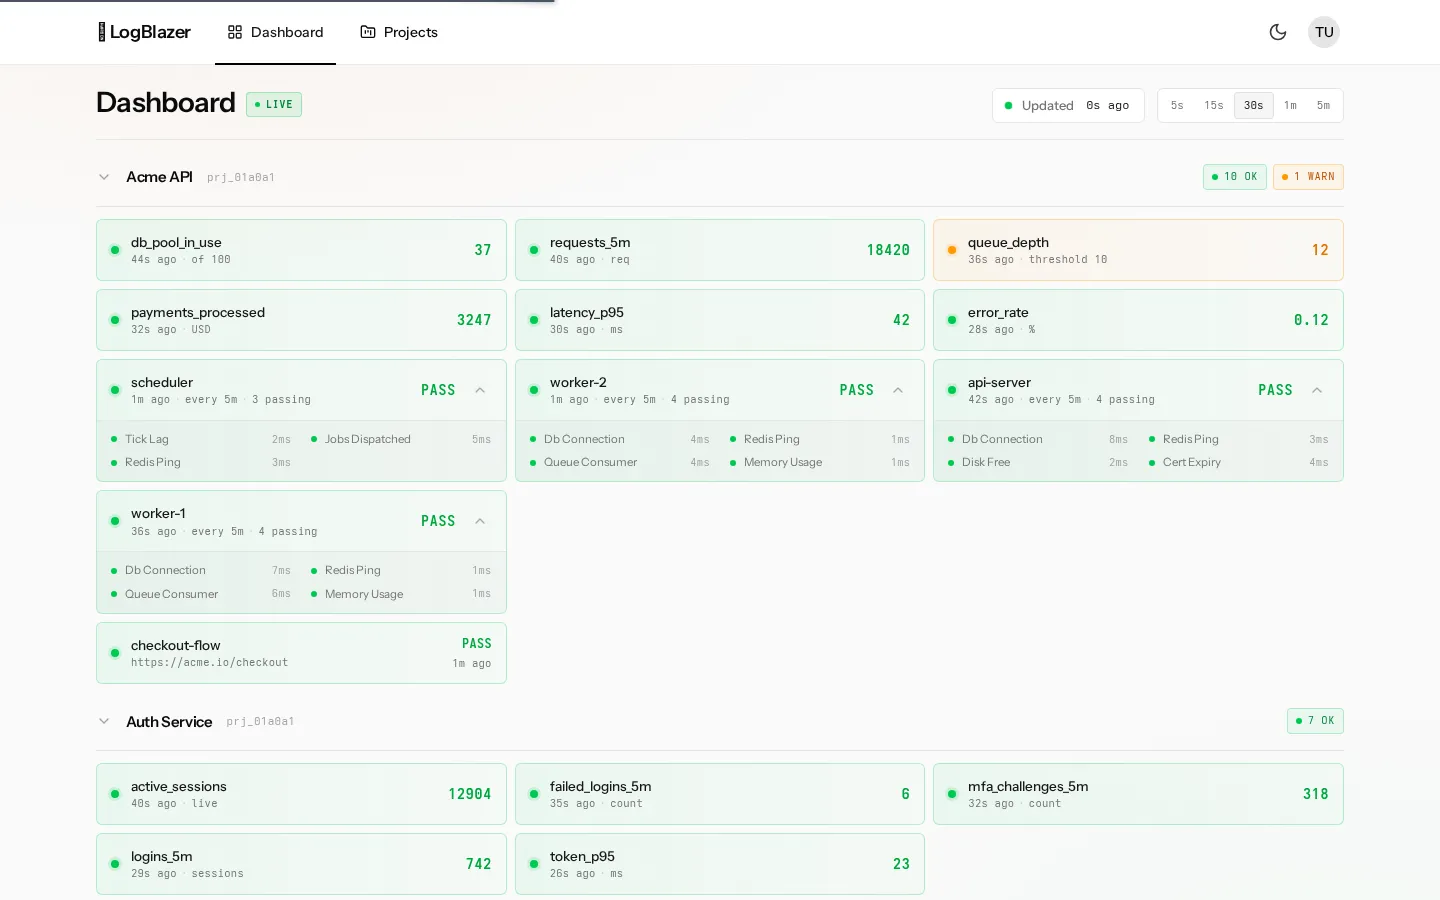This screenshot has height=900, width=1440.
Task: Click the 10 OK status badge
Action: click(1235, 177)
